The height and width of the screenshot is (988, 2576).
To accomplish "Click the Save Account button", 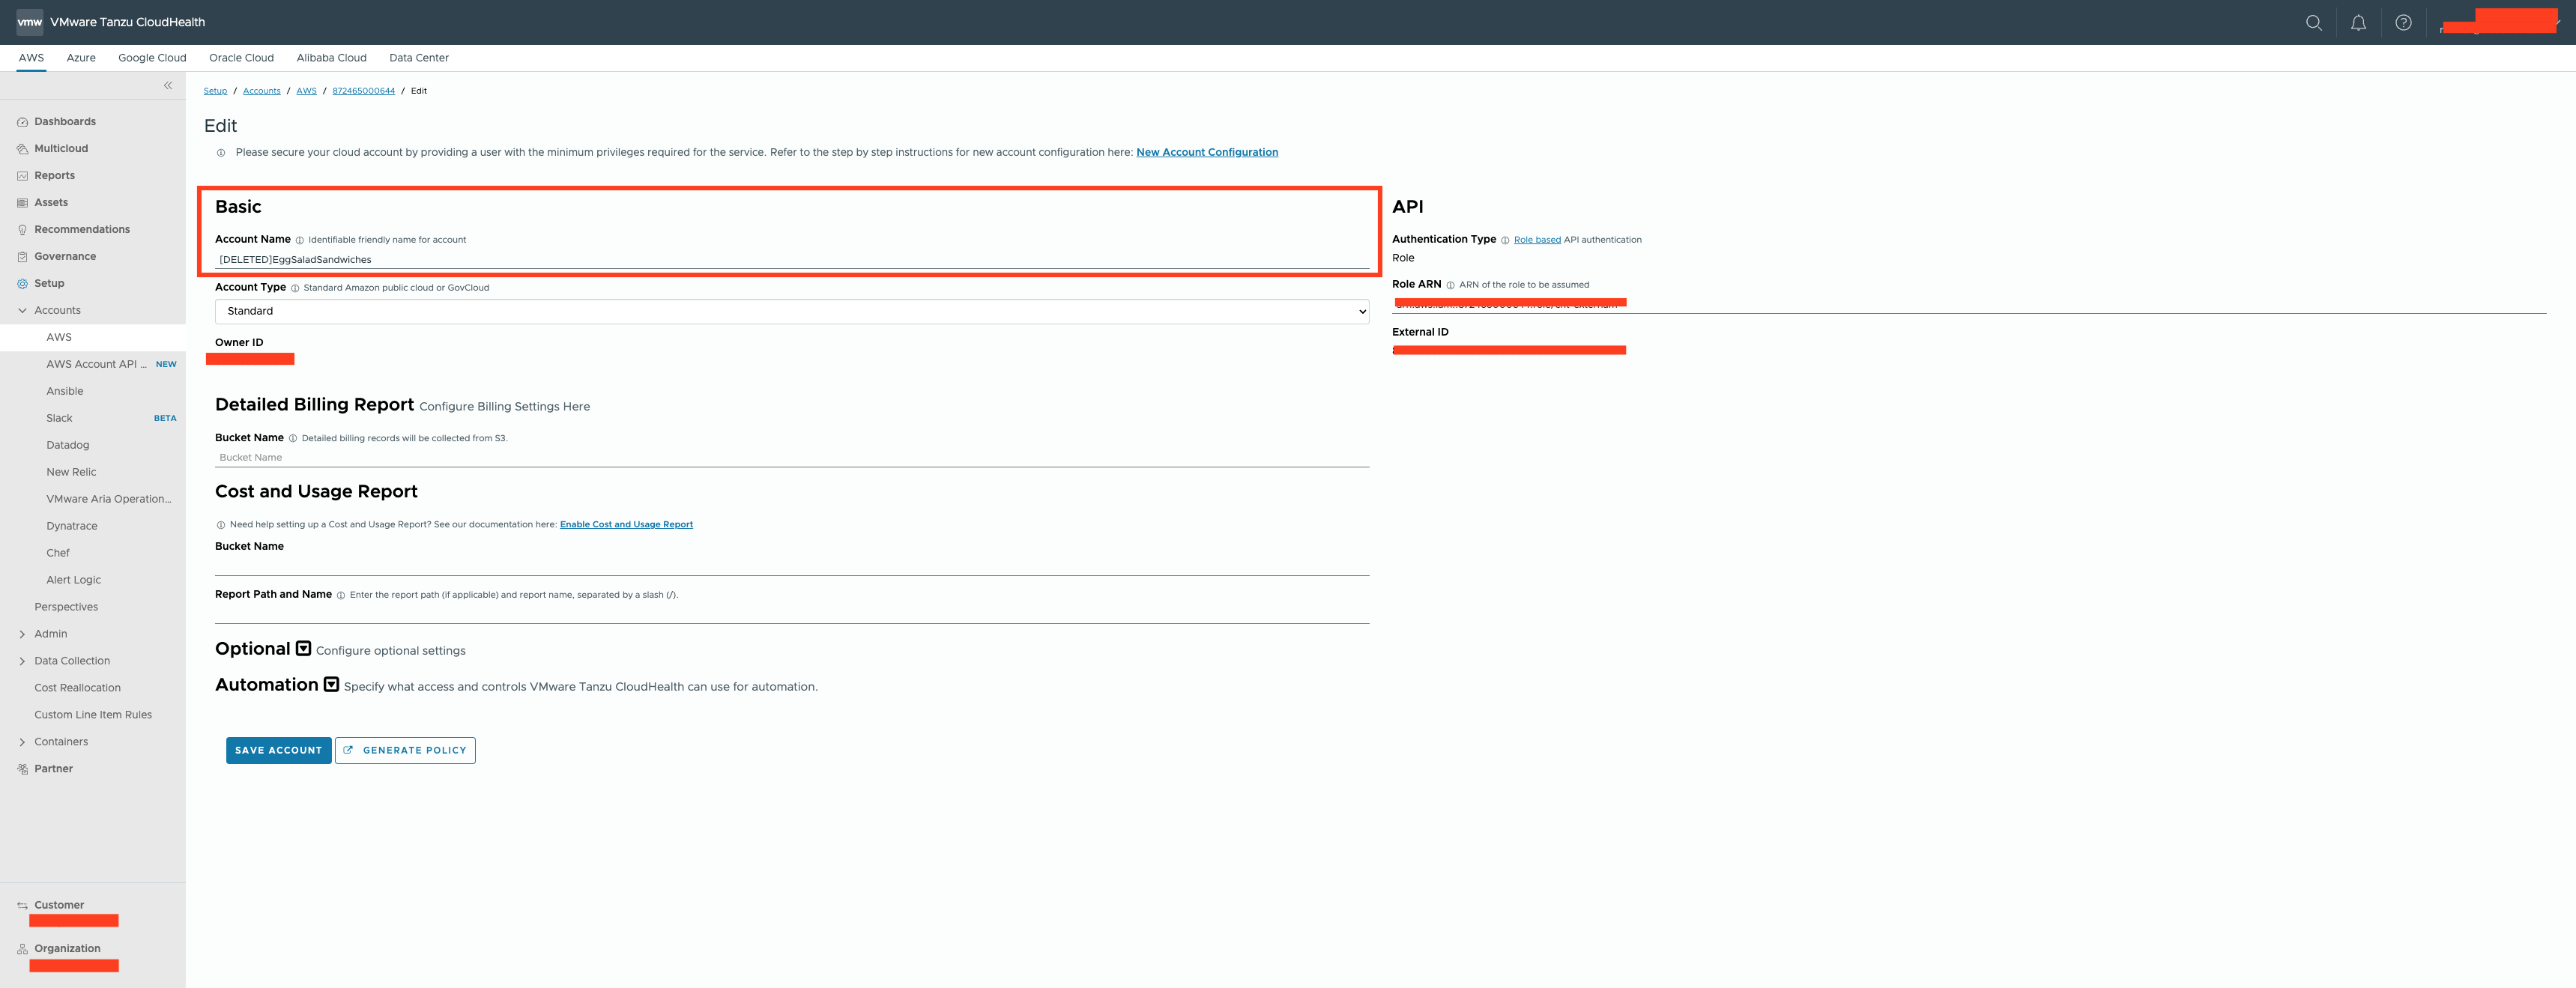I will coord(278,750).
